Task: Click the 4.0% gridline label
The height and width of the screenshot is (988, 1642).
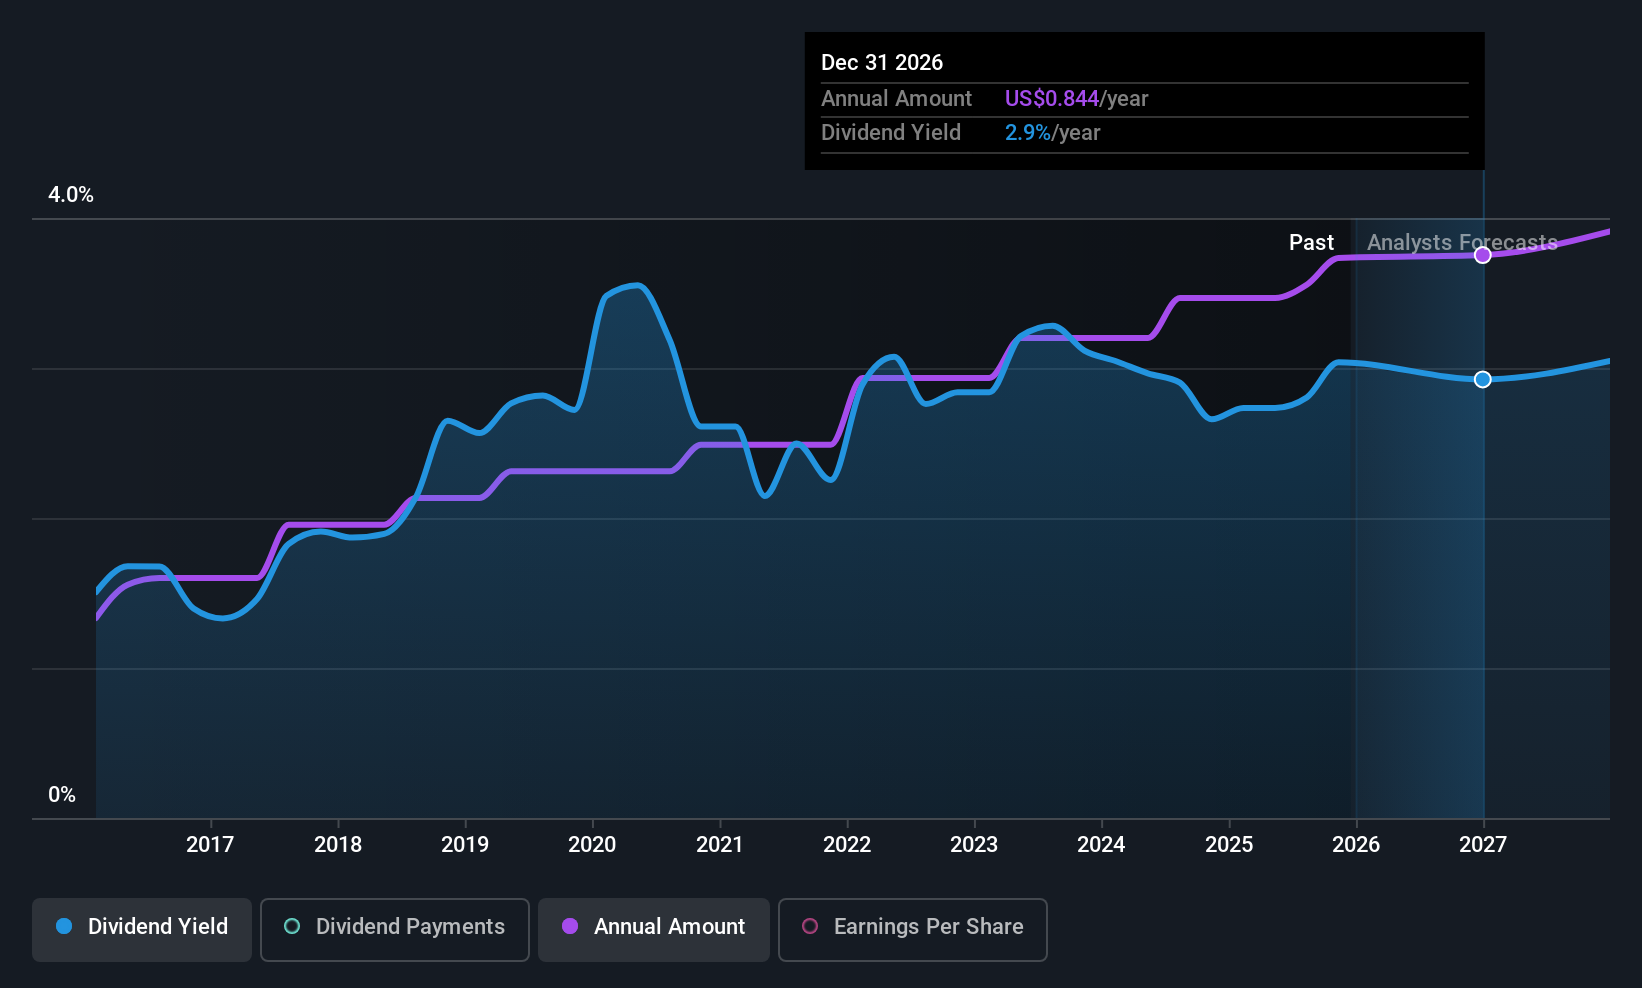Action: click(x=70, y=195)
